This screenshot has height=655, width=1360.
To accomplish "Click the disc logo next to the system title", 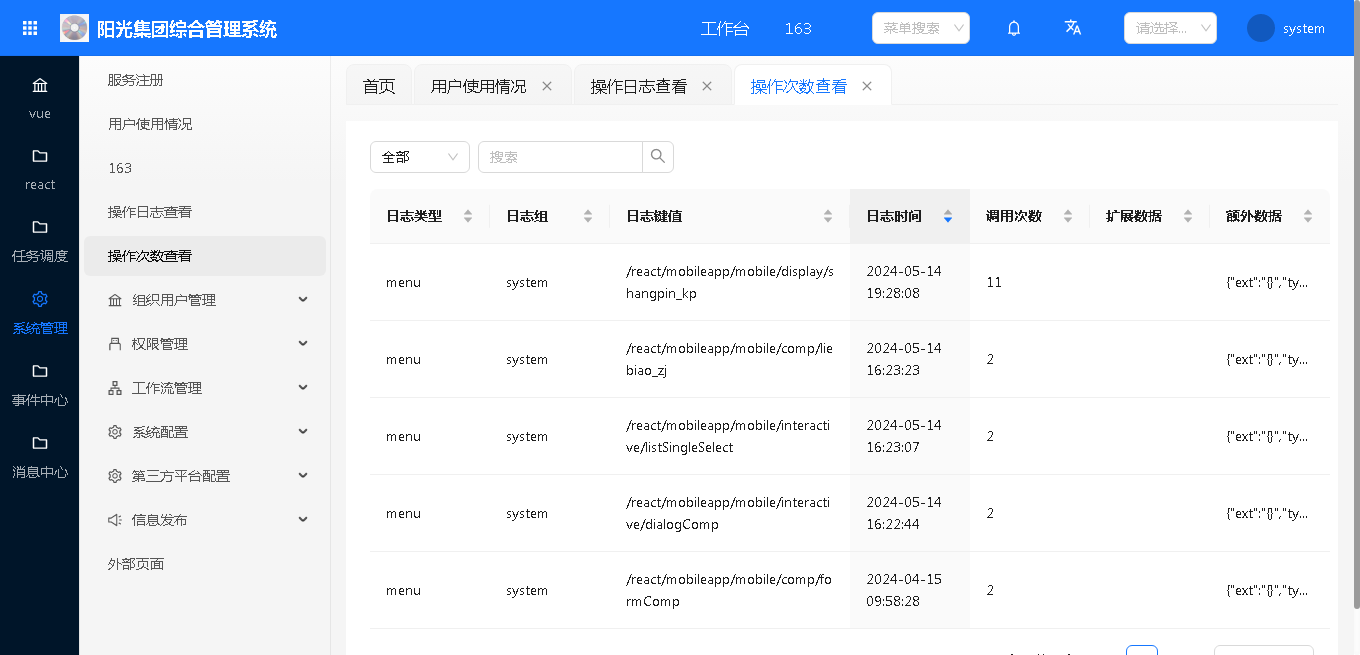I will tap(75, 28).
